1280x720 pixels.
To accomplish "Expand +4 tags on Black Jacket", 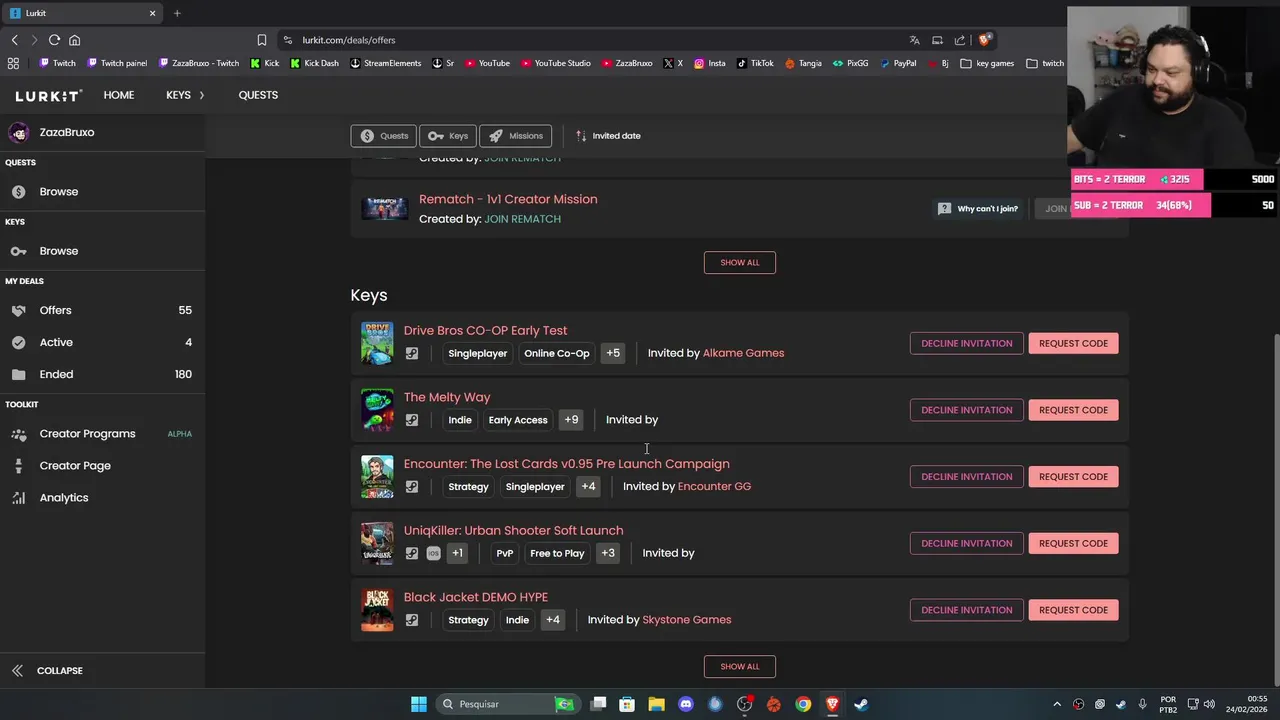I will click(552, 620).
